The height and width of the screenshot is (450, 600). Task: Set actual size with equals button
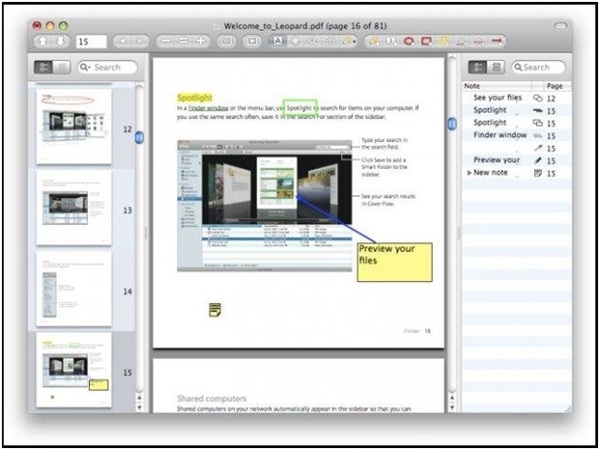(x=183, y=41)
